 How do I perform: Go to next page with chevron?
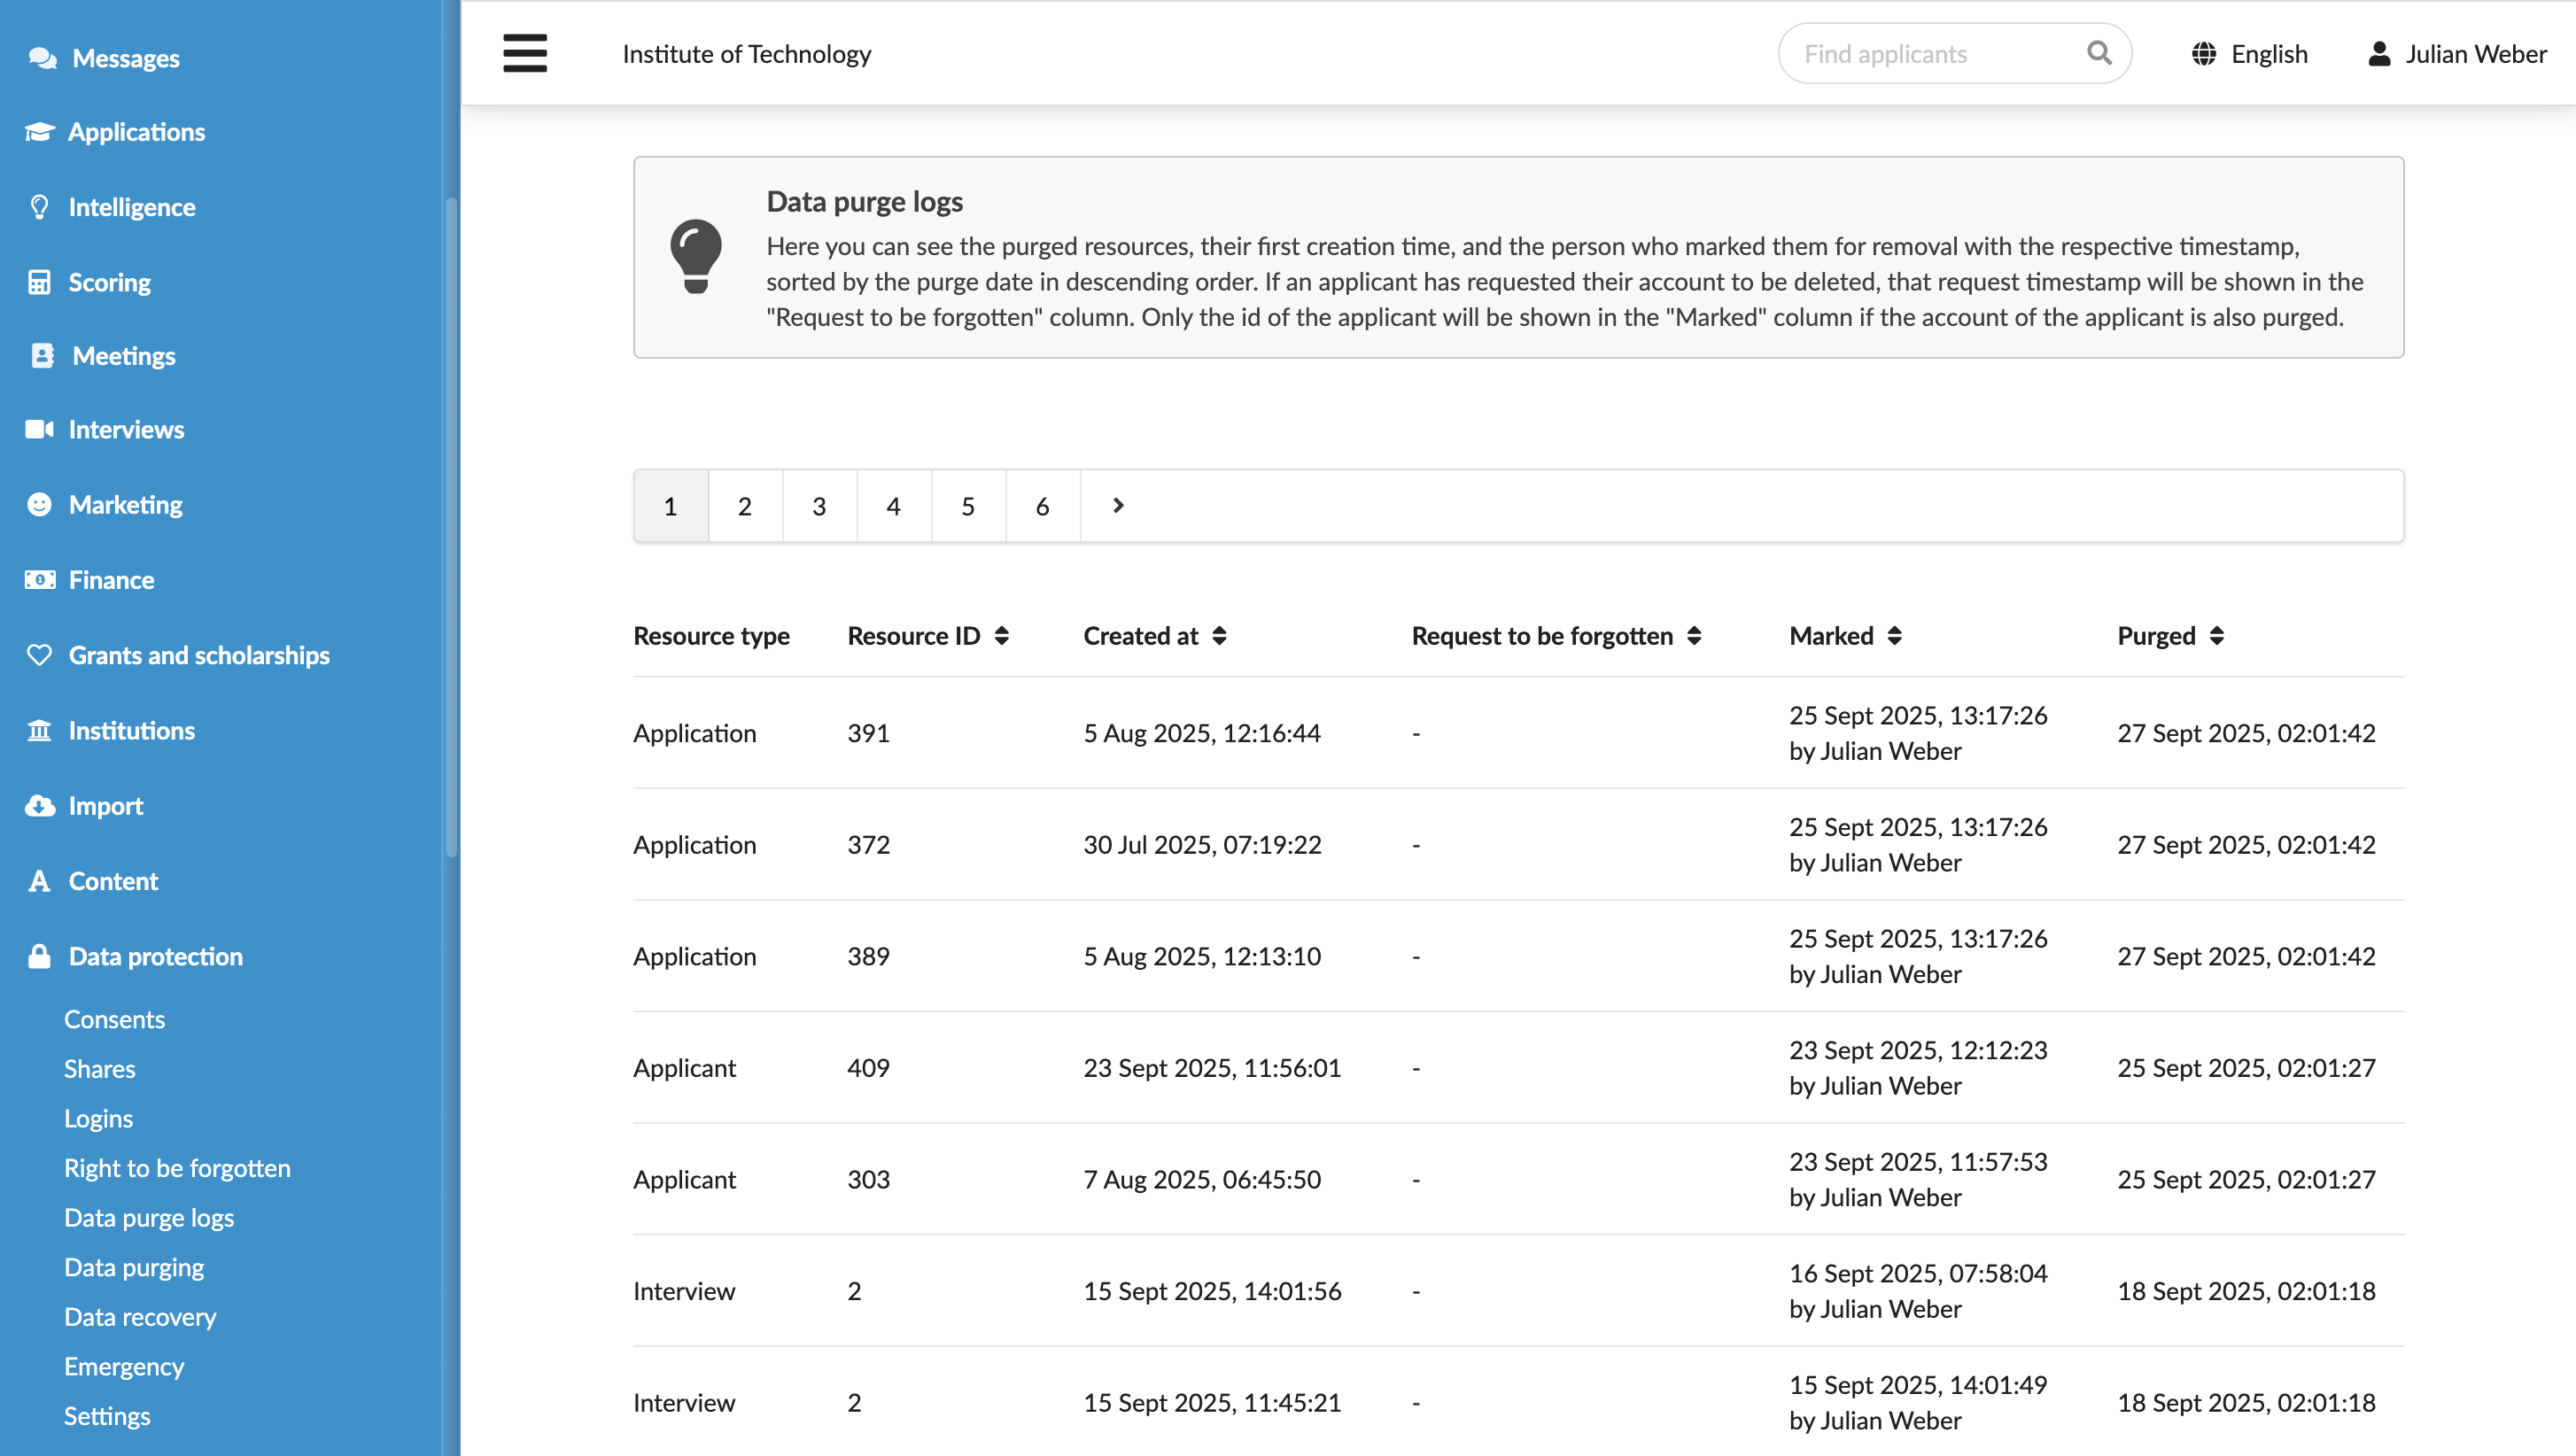point(1118,506)
